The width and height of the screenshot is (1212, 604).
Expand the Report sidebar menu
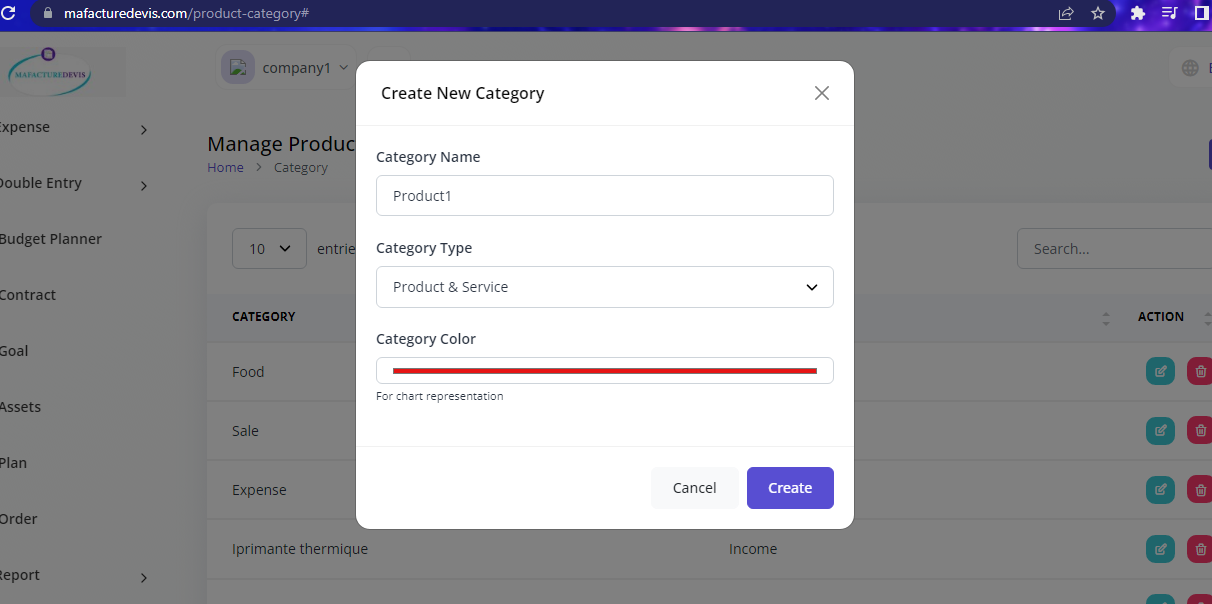[x=75, y=576]
